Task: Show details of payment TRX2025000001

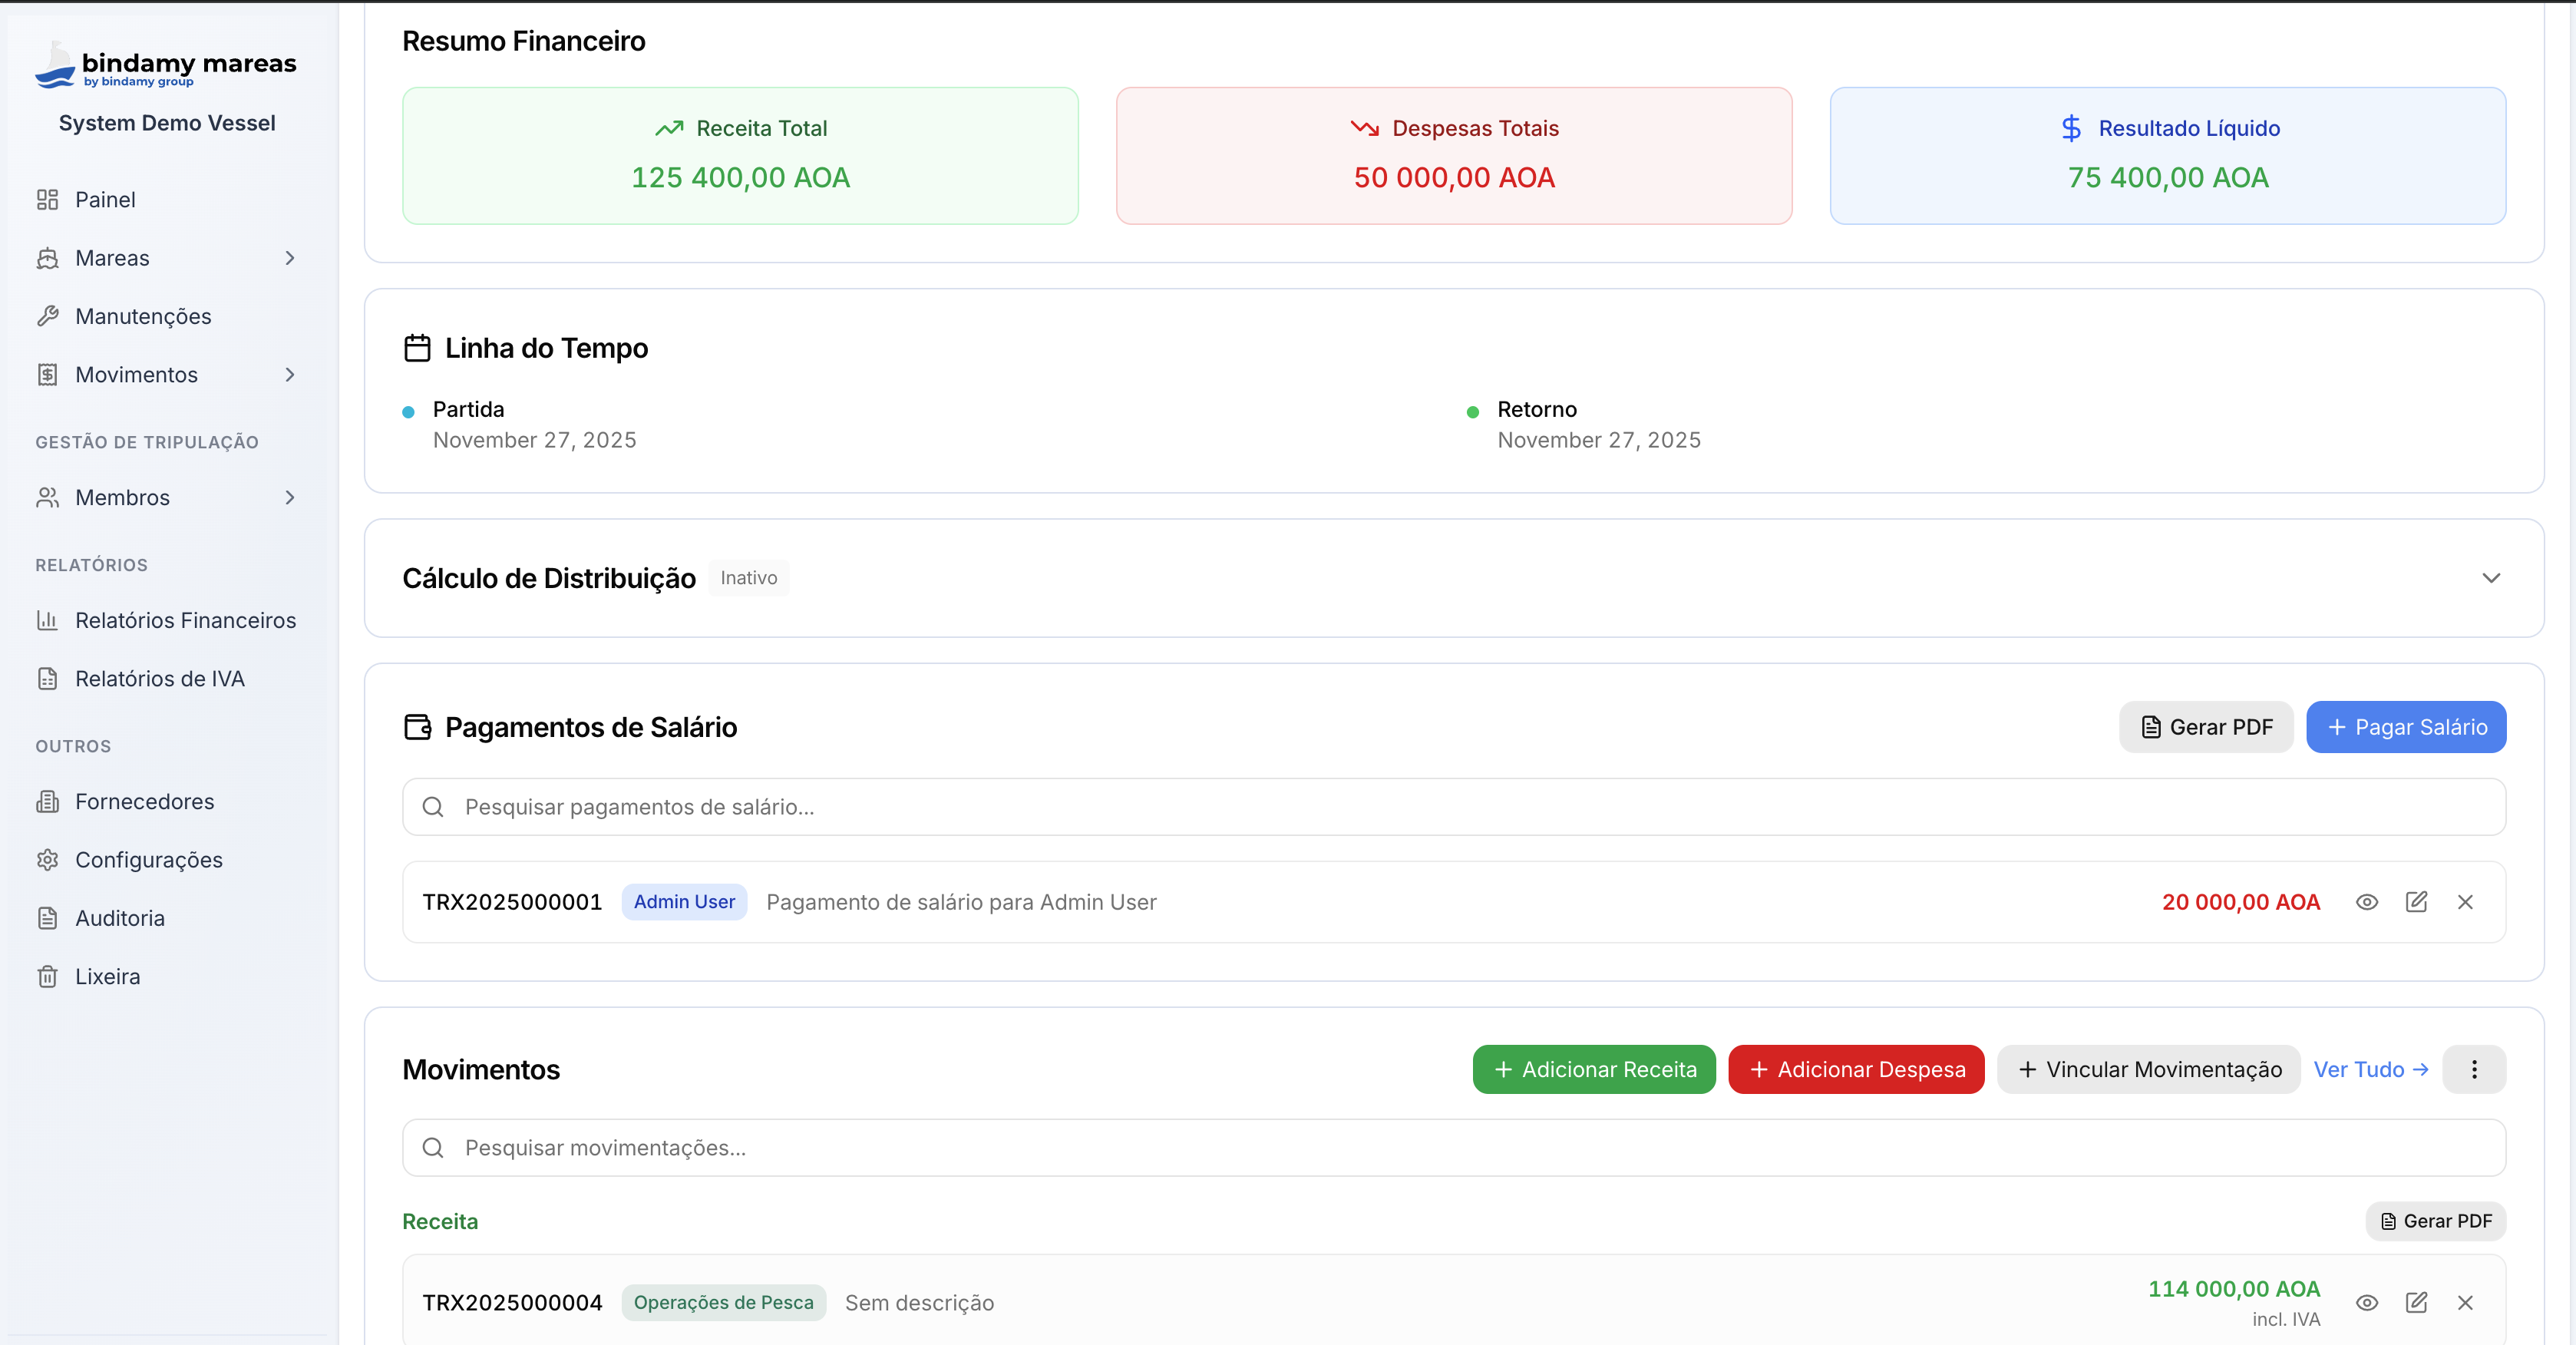Action: pyautogui.click(x=2367, y=901)
